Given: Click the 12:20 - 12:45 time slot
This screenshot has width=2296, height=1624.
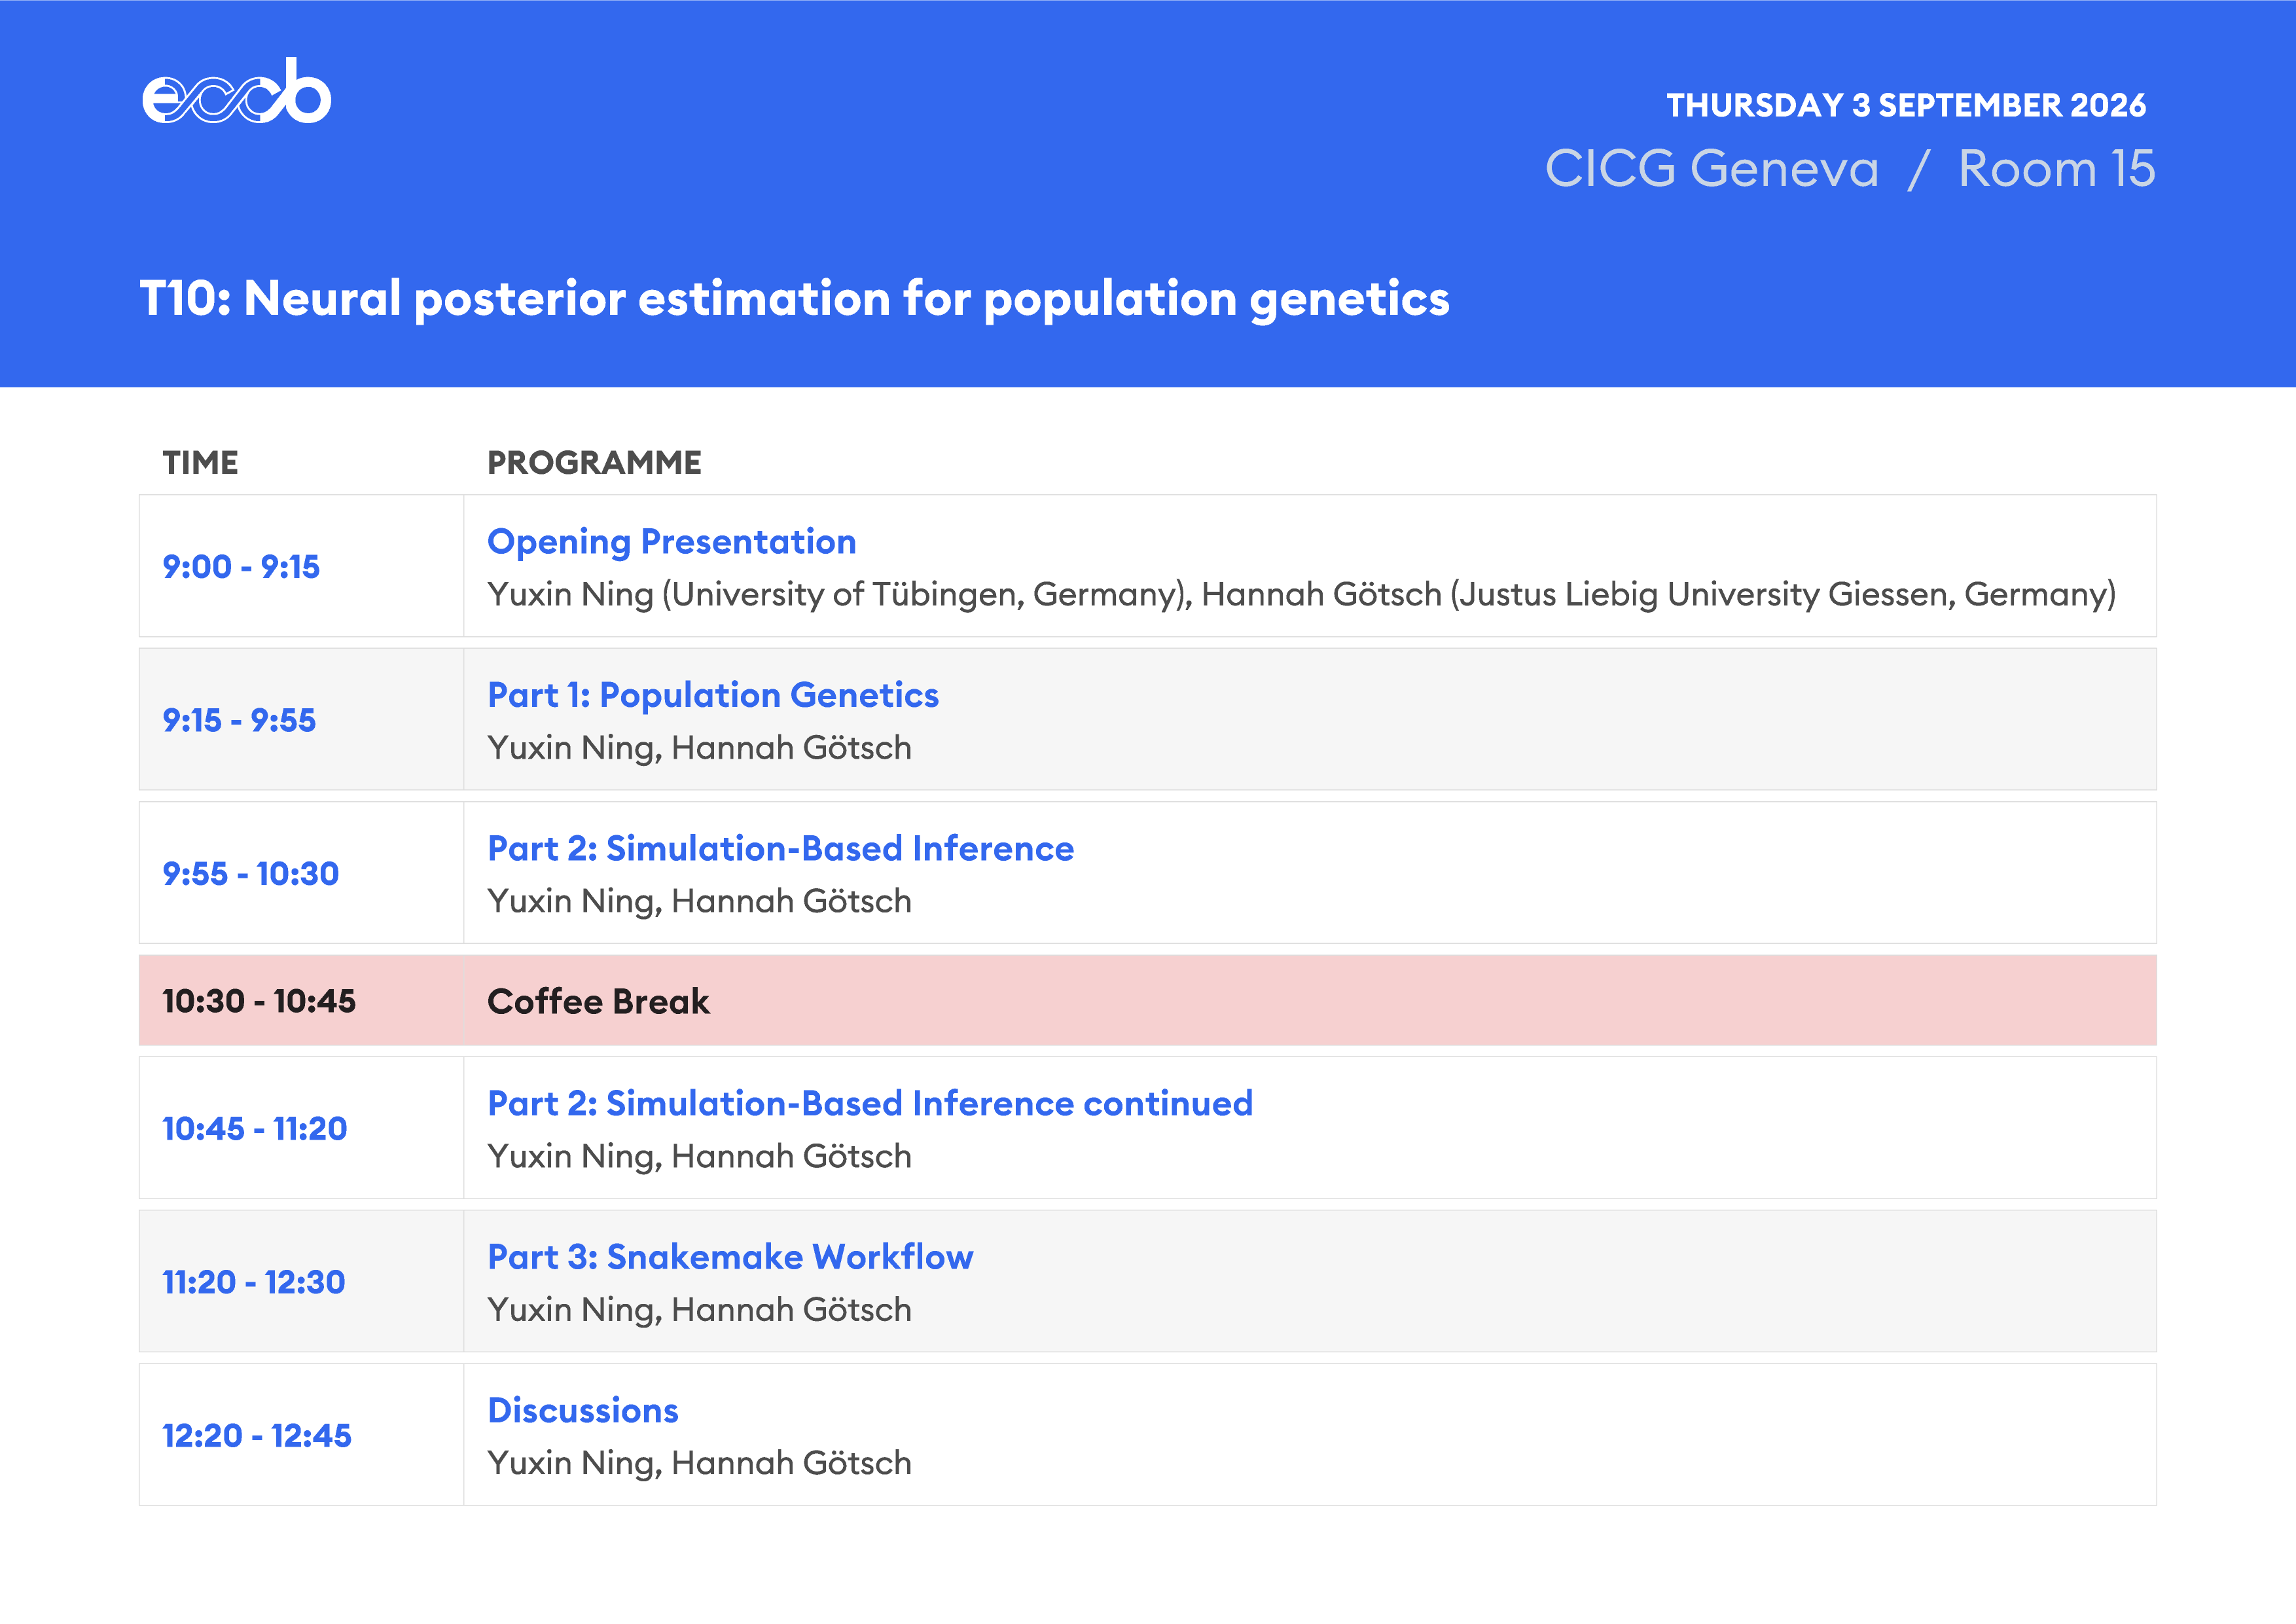Looking at the screenshot, I should [256, 1435].
